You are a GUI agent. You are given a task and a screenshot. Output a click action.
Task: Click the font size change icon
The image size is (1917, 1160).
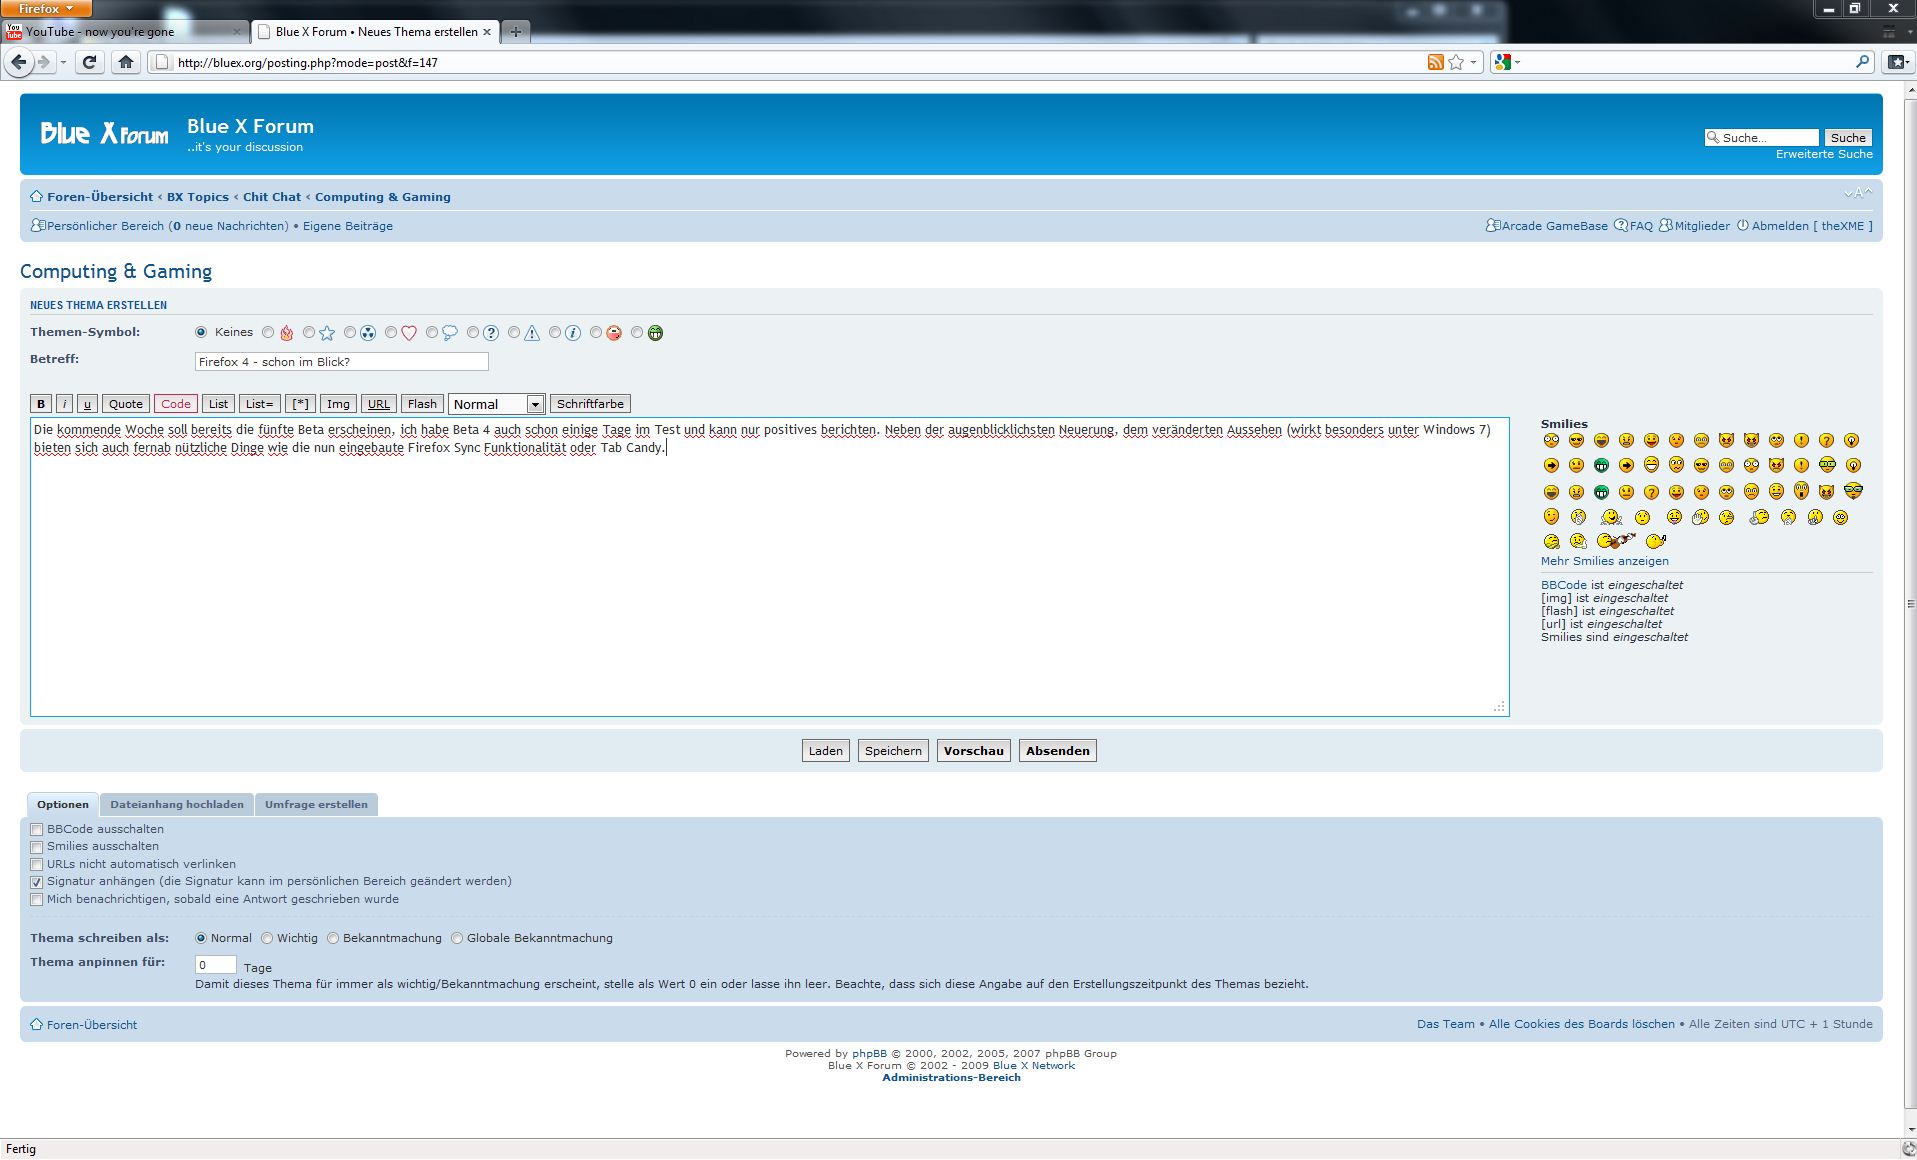(x=1857, y=193)
